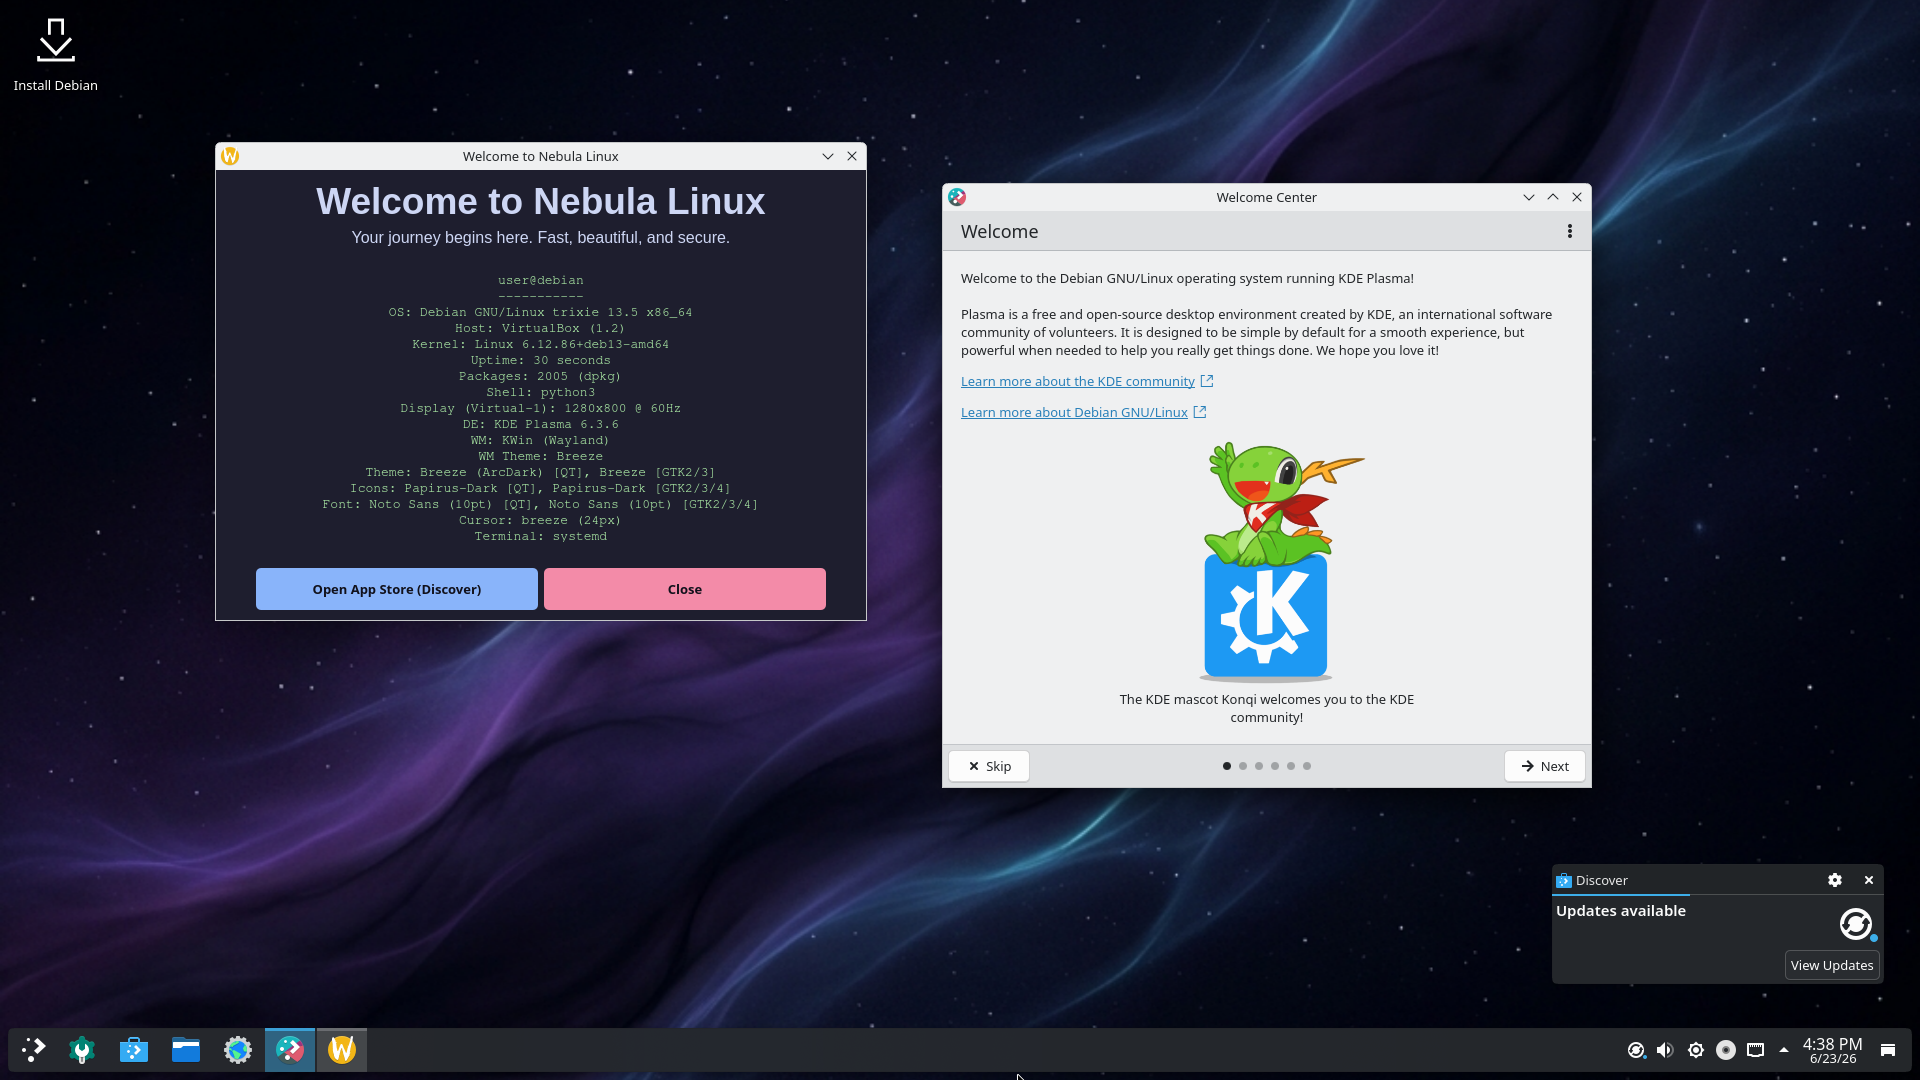Click the 'WM: KWin (Wayland)' line

point(540,440)
